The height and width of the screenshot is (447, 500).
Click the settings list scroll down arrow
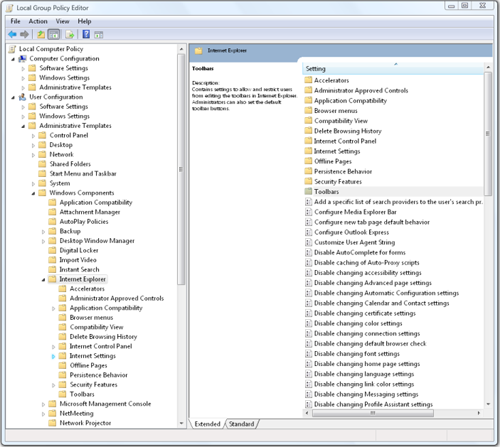[x=488, y=404]
